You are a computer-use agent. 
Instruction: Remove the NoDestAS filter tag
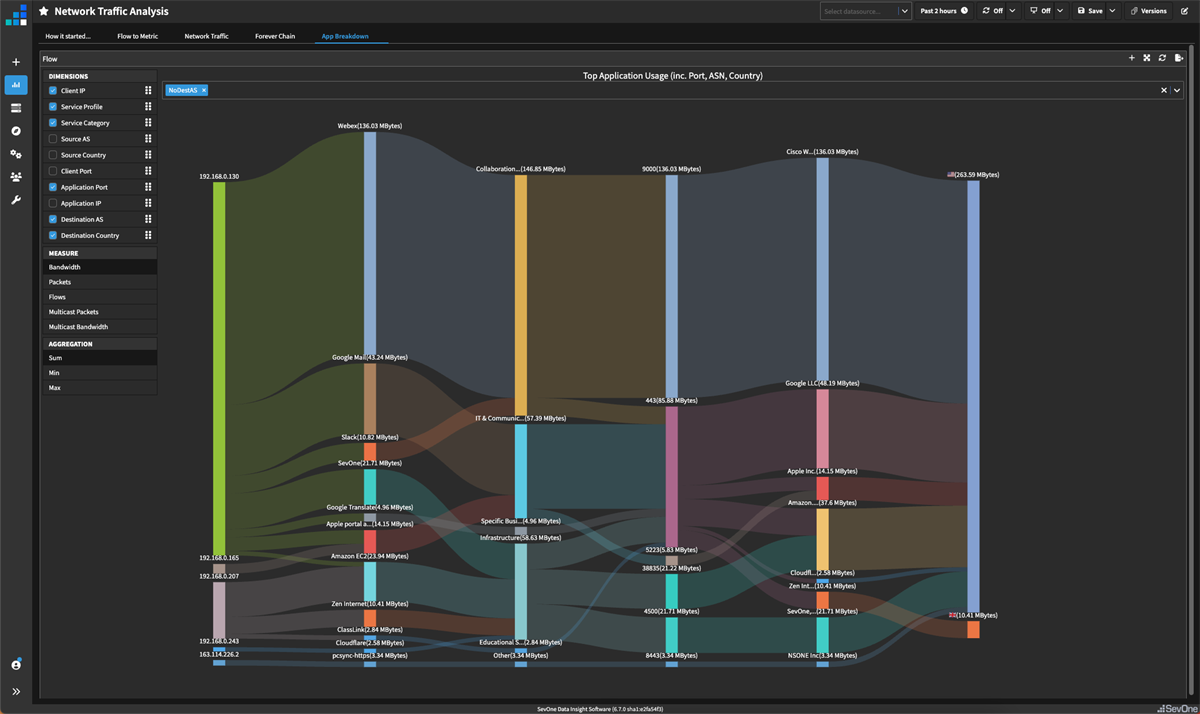[204, 90]
